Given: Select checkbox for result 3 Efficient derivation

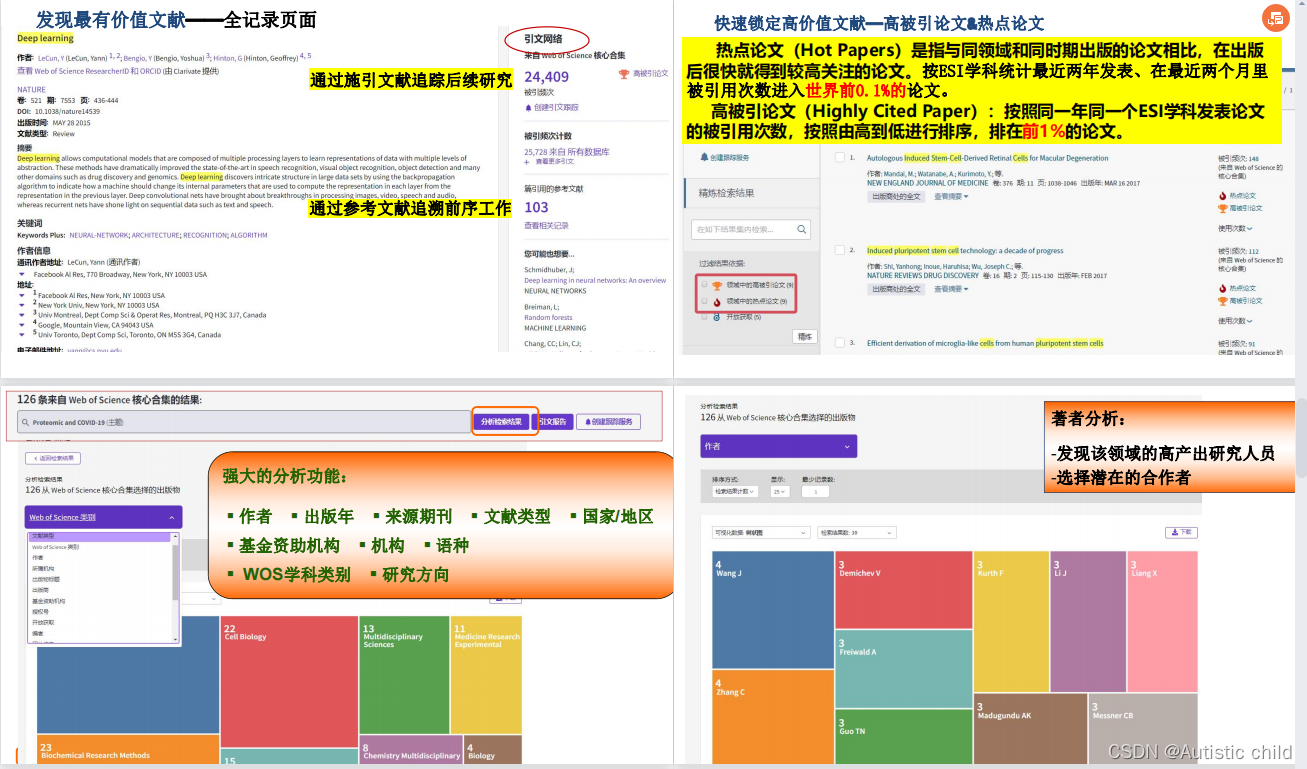Looking at the screenshot, I should [x=840, y=343].
